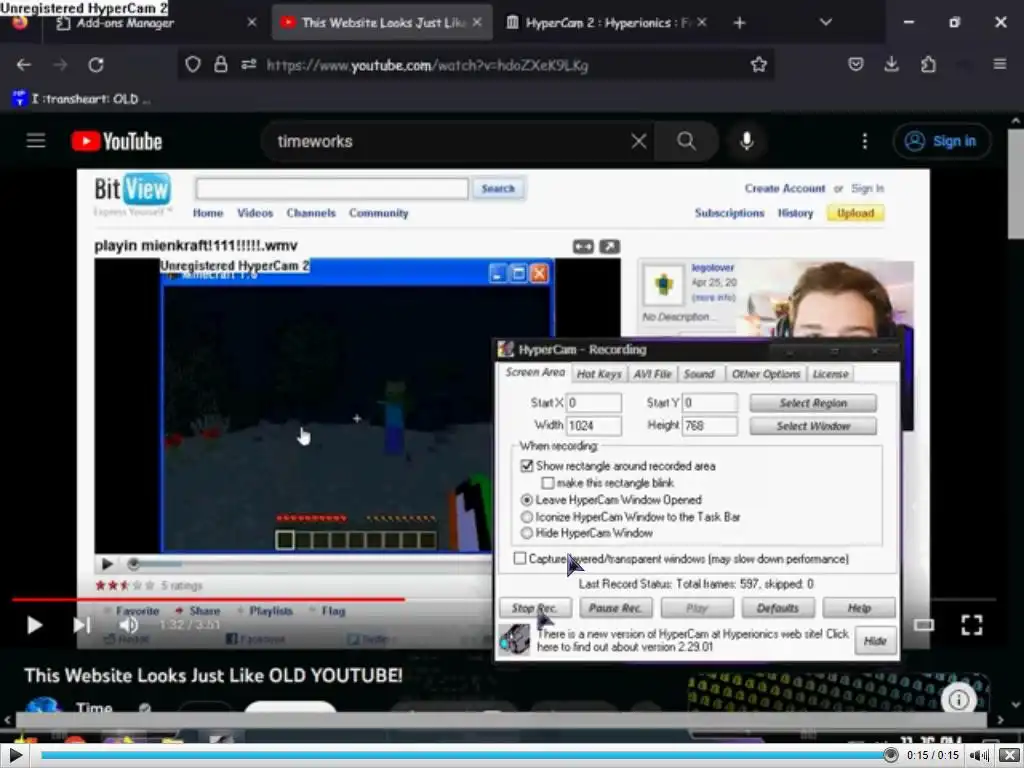Open the License tab in HyperCam
This screenshot has width=1024, height=768.
831,374
